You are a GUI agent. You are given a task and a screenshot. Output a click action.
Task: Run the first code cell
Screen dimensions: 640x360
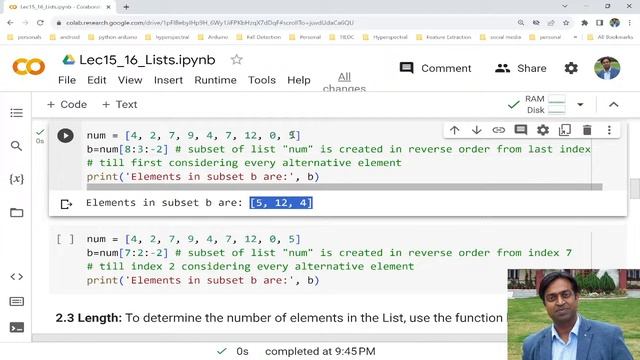click(65, 136)
